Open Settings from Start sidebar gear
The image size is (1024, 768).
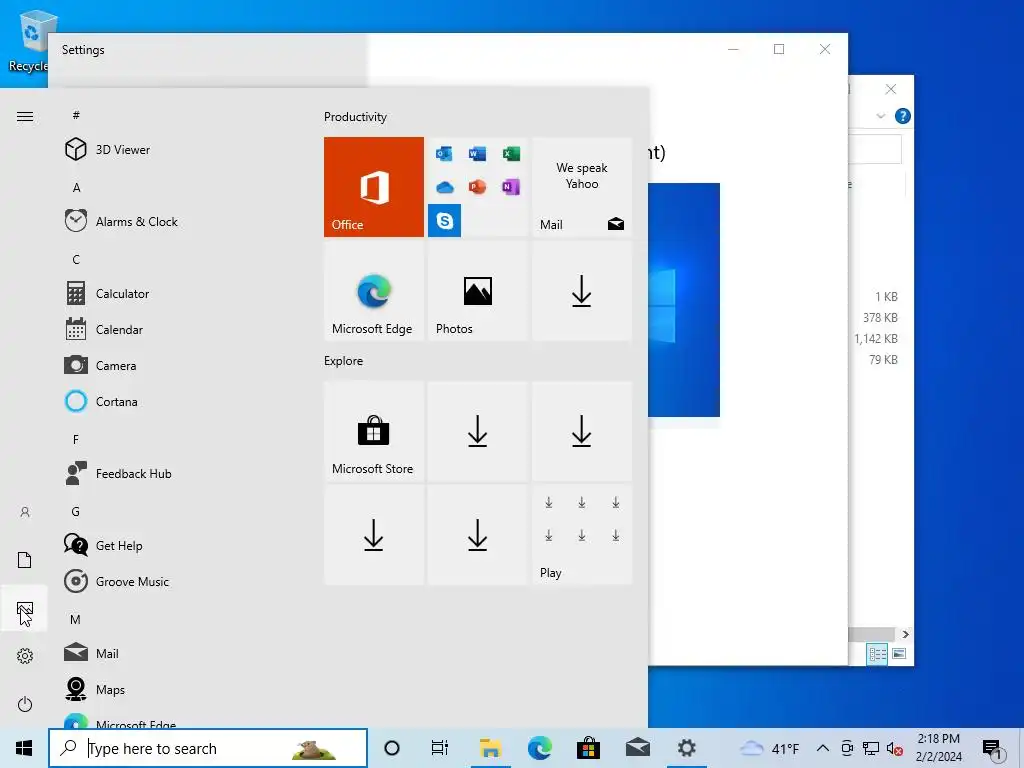(x=25, y=656)
